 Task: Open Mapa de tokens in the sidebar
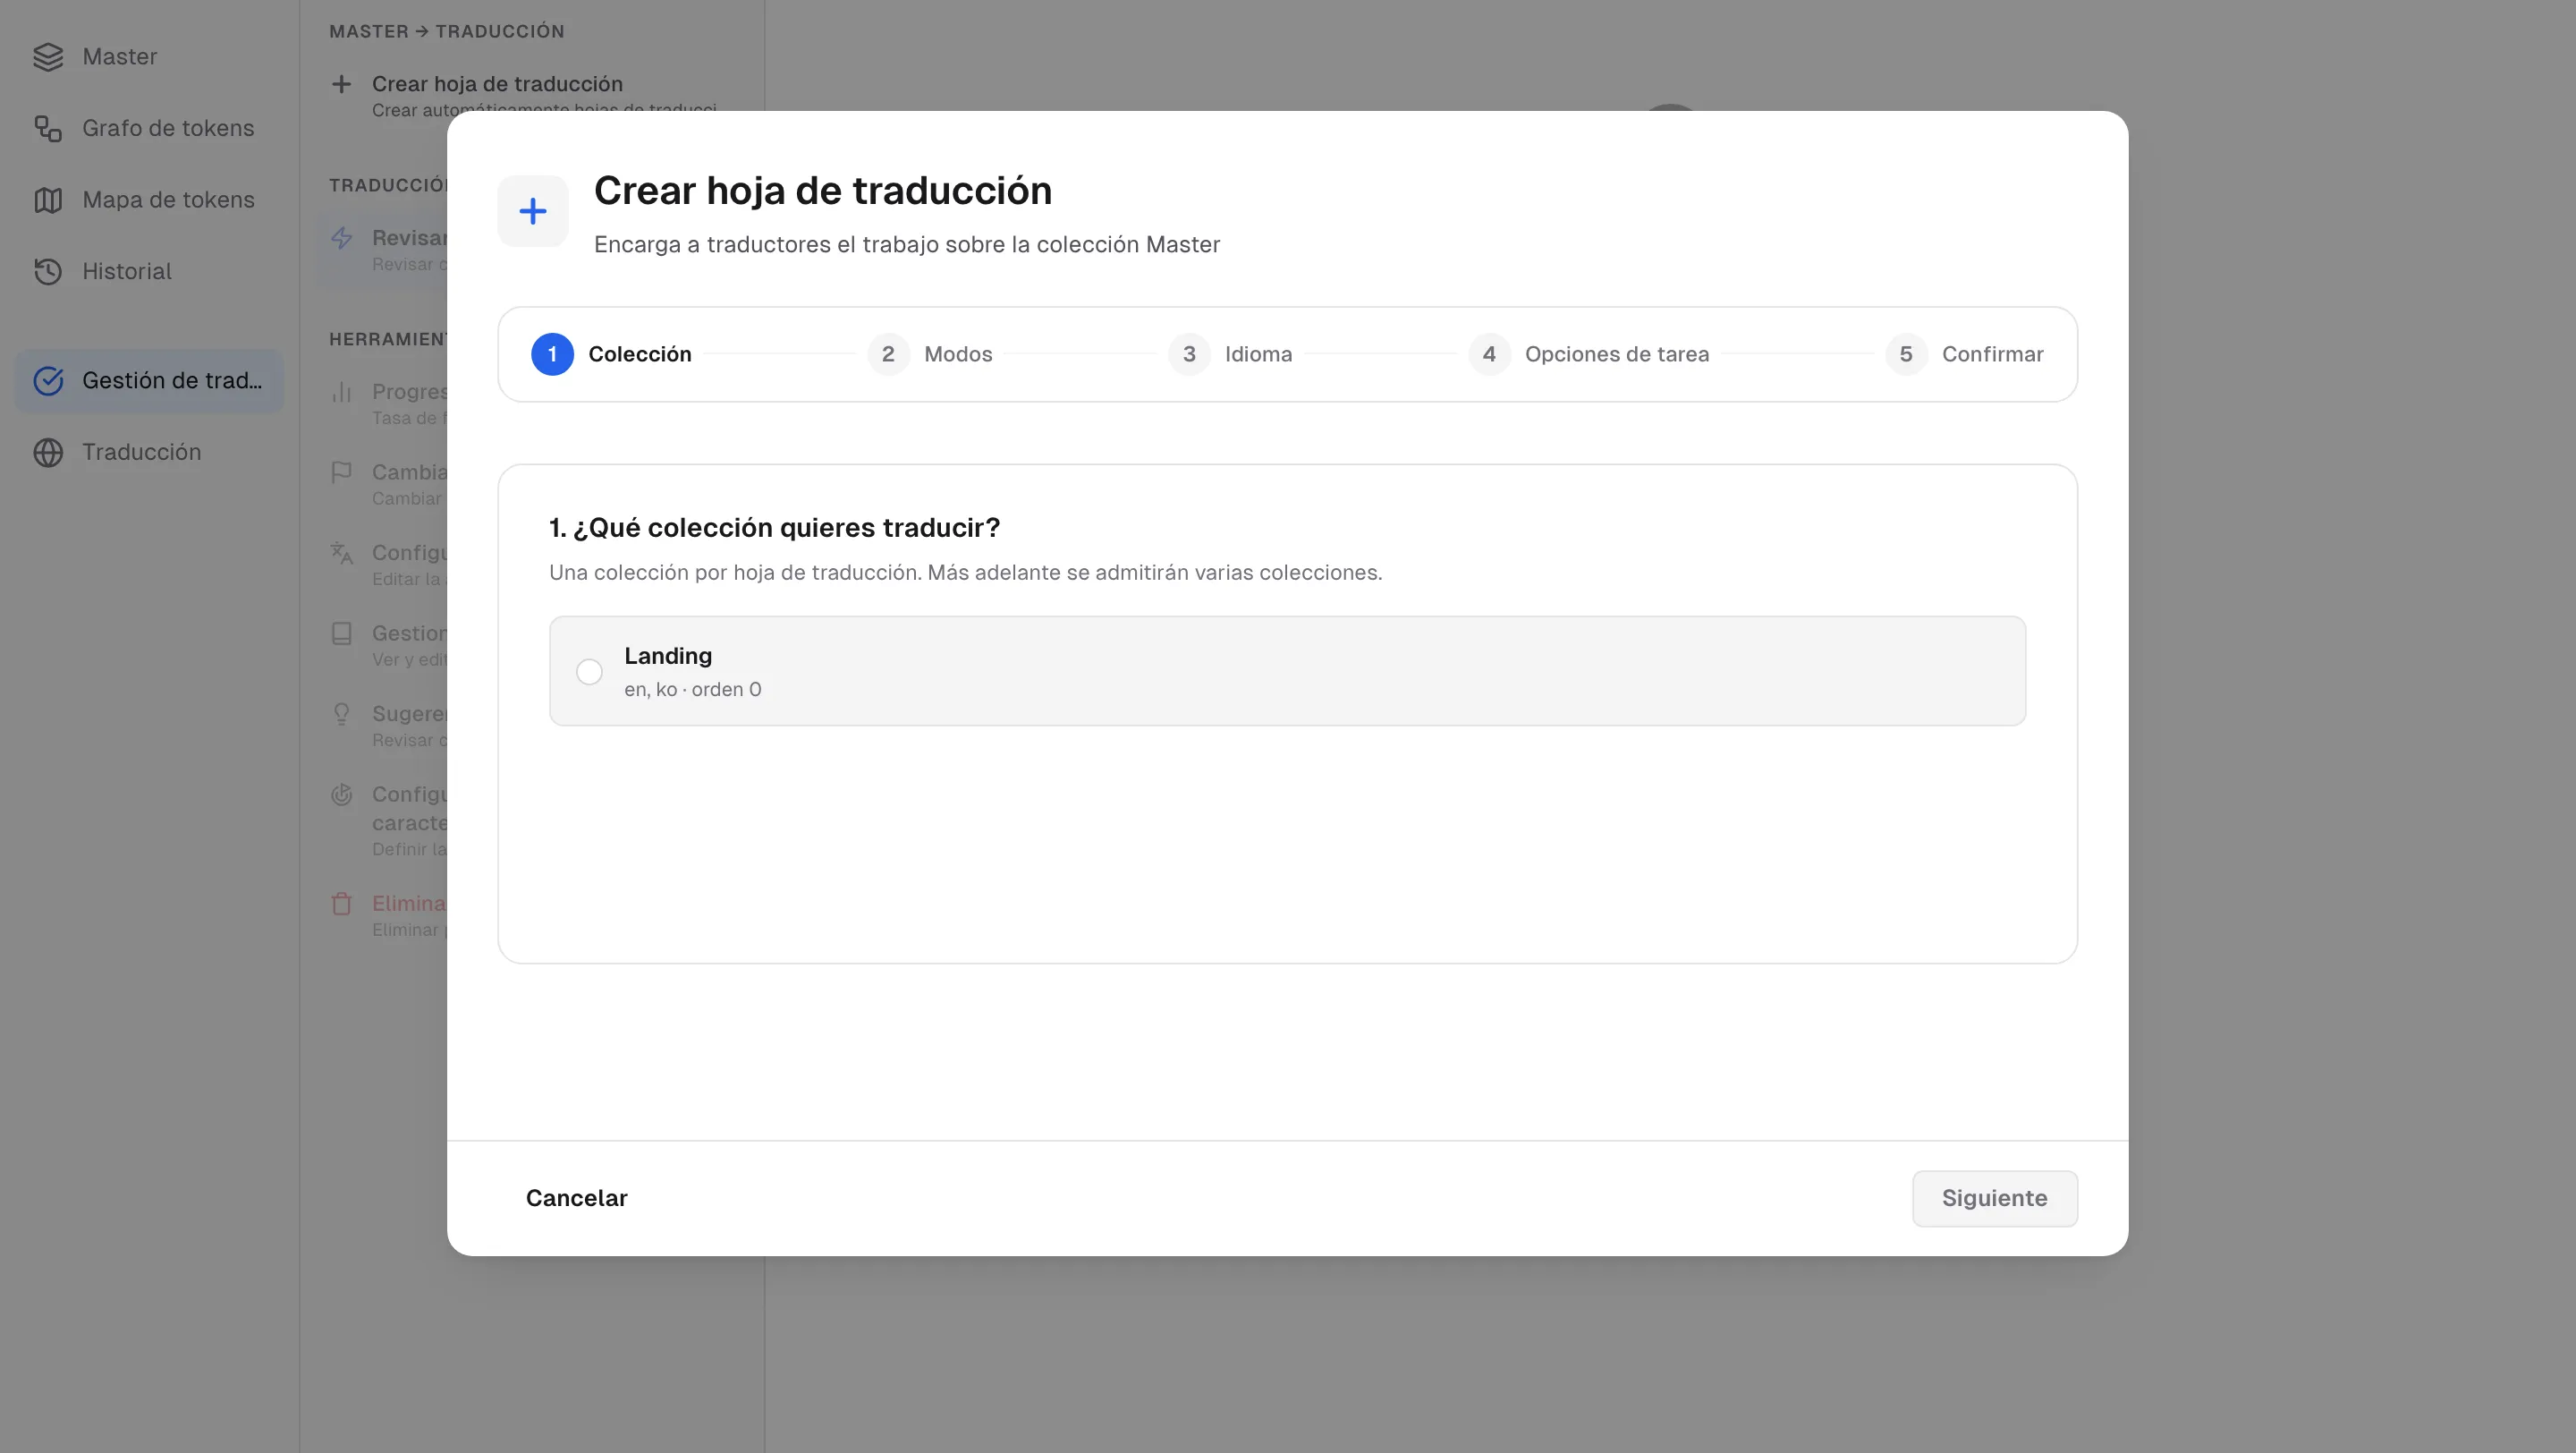tap(149, 200)
